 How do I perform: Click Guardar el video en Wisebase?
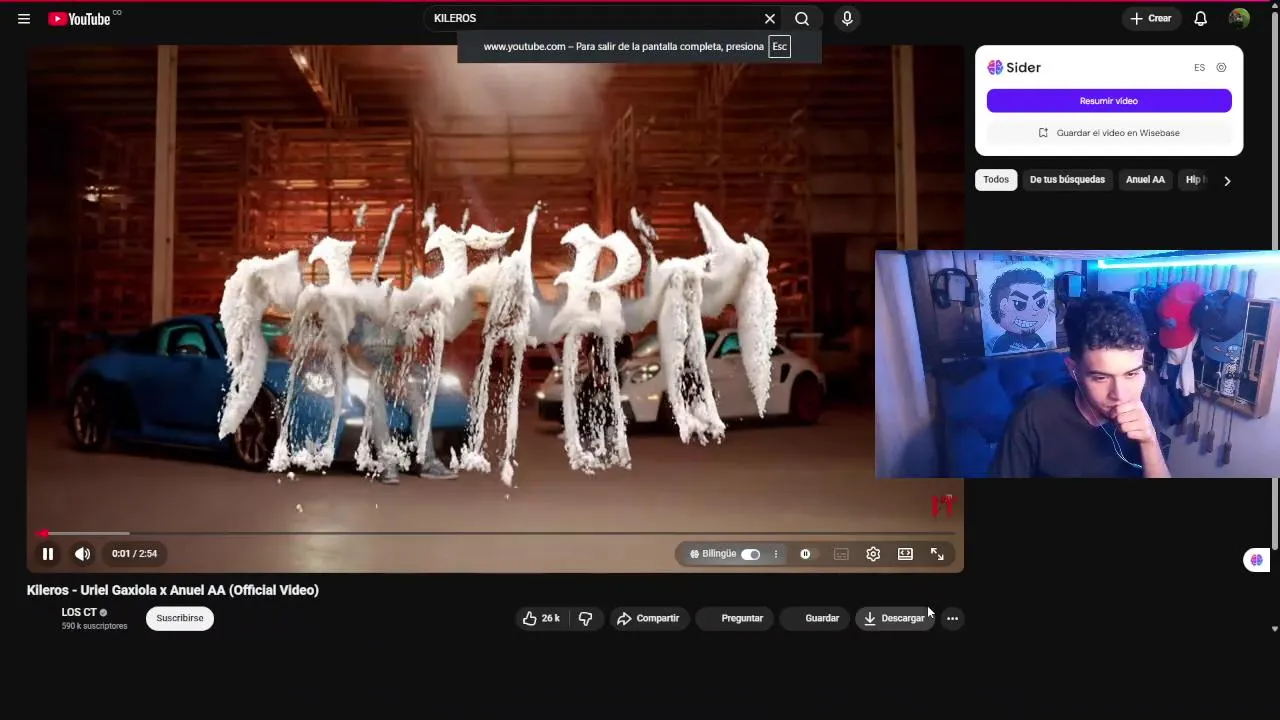[x=1109, y=133]
